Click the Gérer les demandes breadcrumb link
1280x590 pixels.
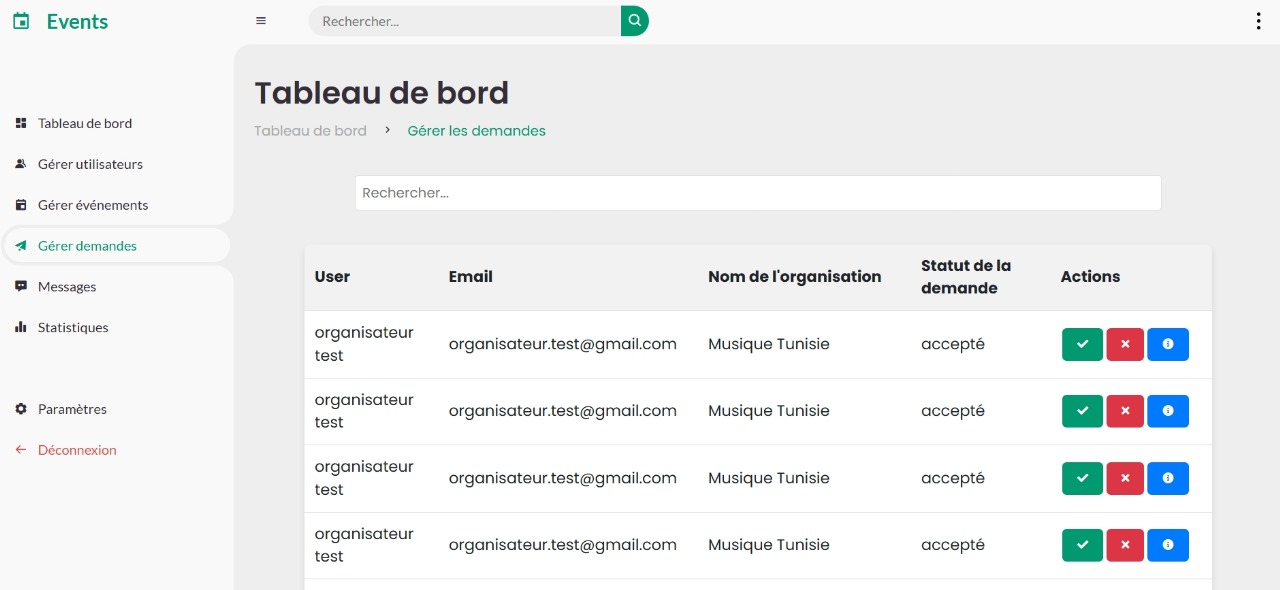(477, 131)
